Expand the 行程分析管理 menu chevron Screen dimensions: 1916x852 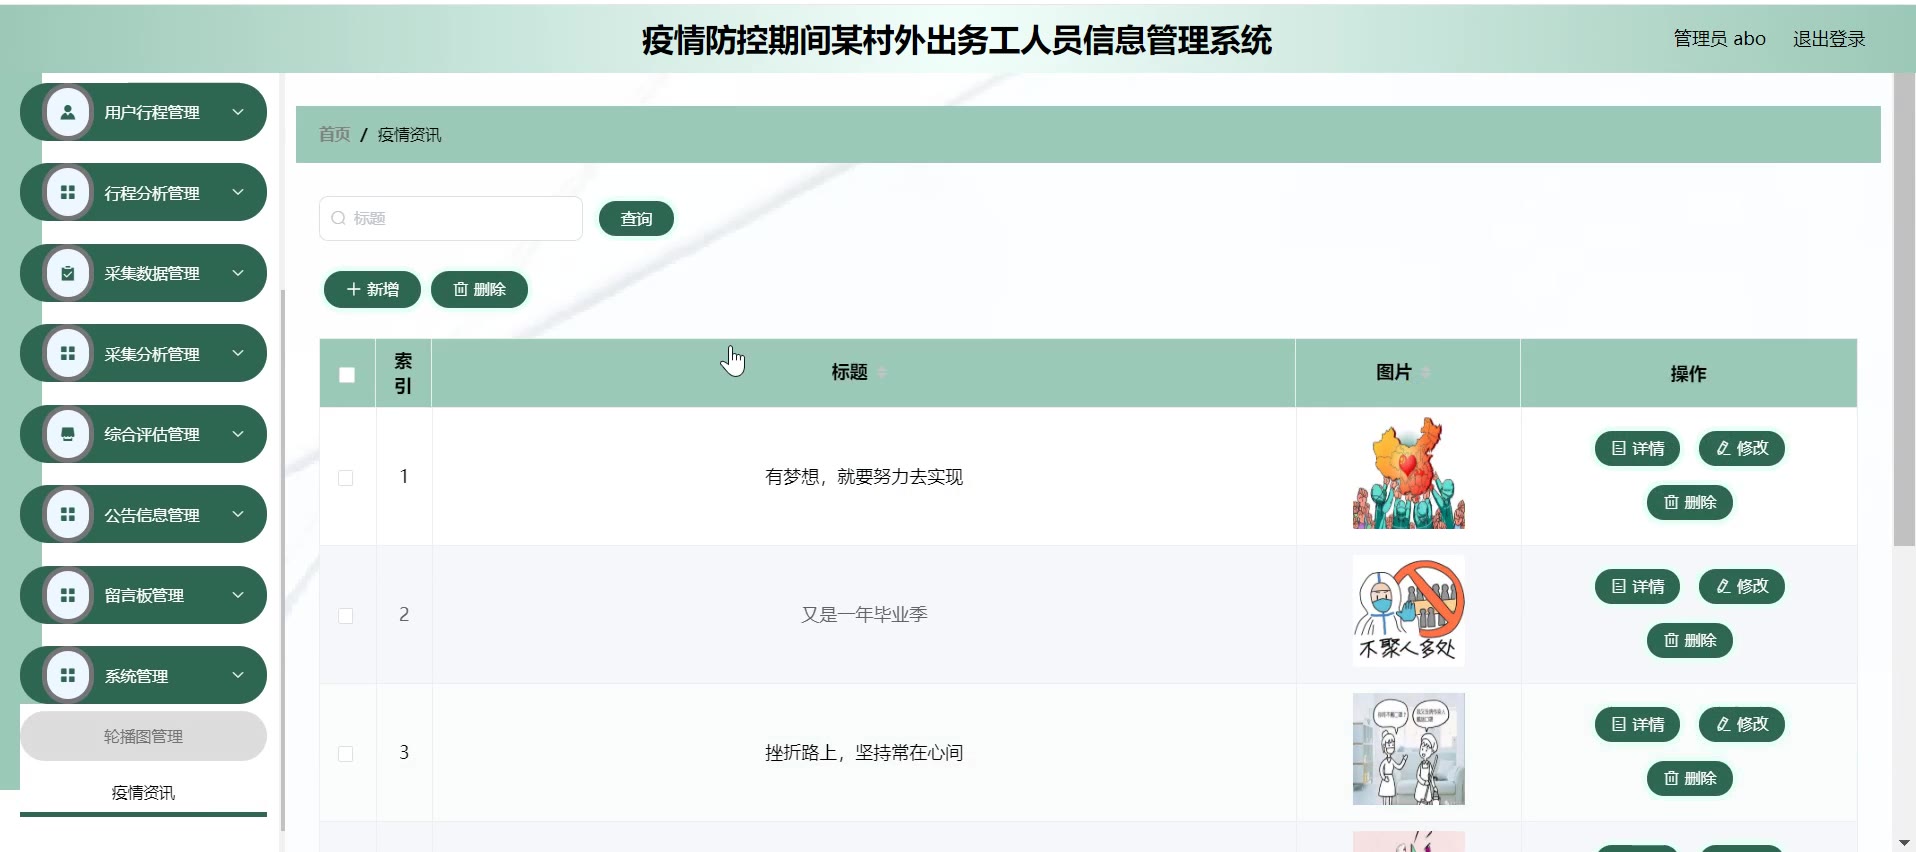(238, 192)
